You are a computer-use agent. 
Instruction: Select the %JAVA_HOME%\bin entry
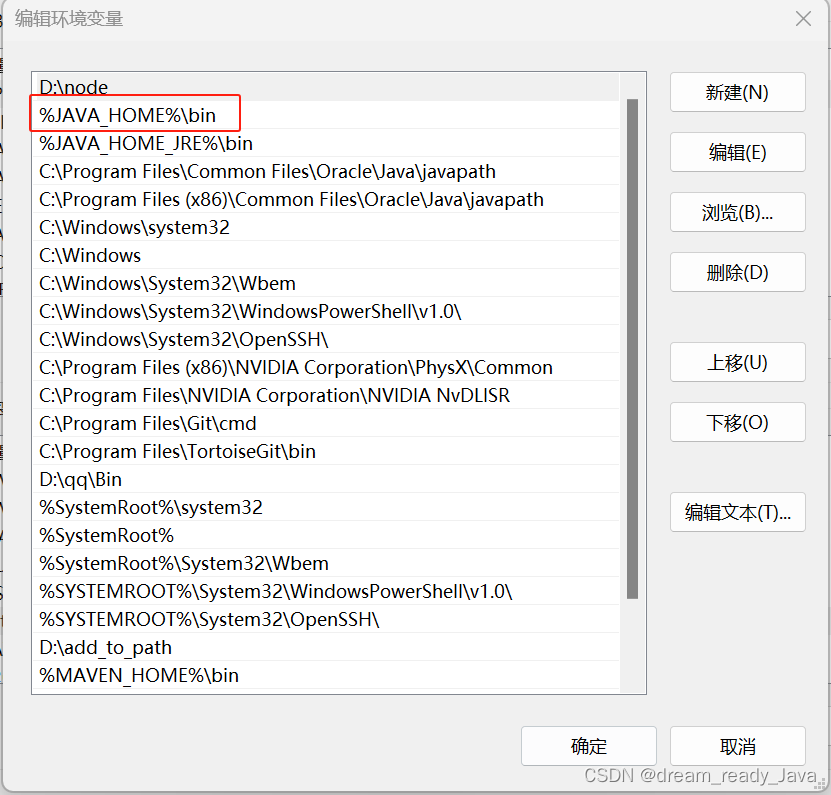135,115
